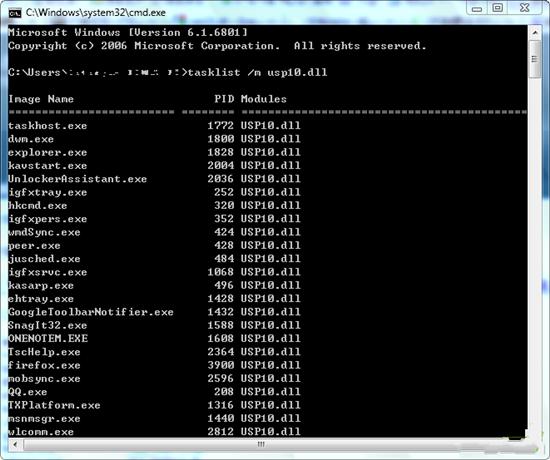
Task: Click the cmd.exe title bar icon
Action: pos(15,13)
